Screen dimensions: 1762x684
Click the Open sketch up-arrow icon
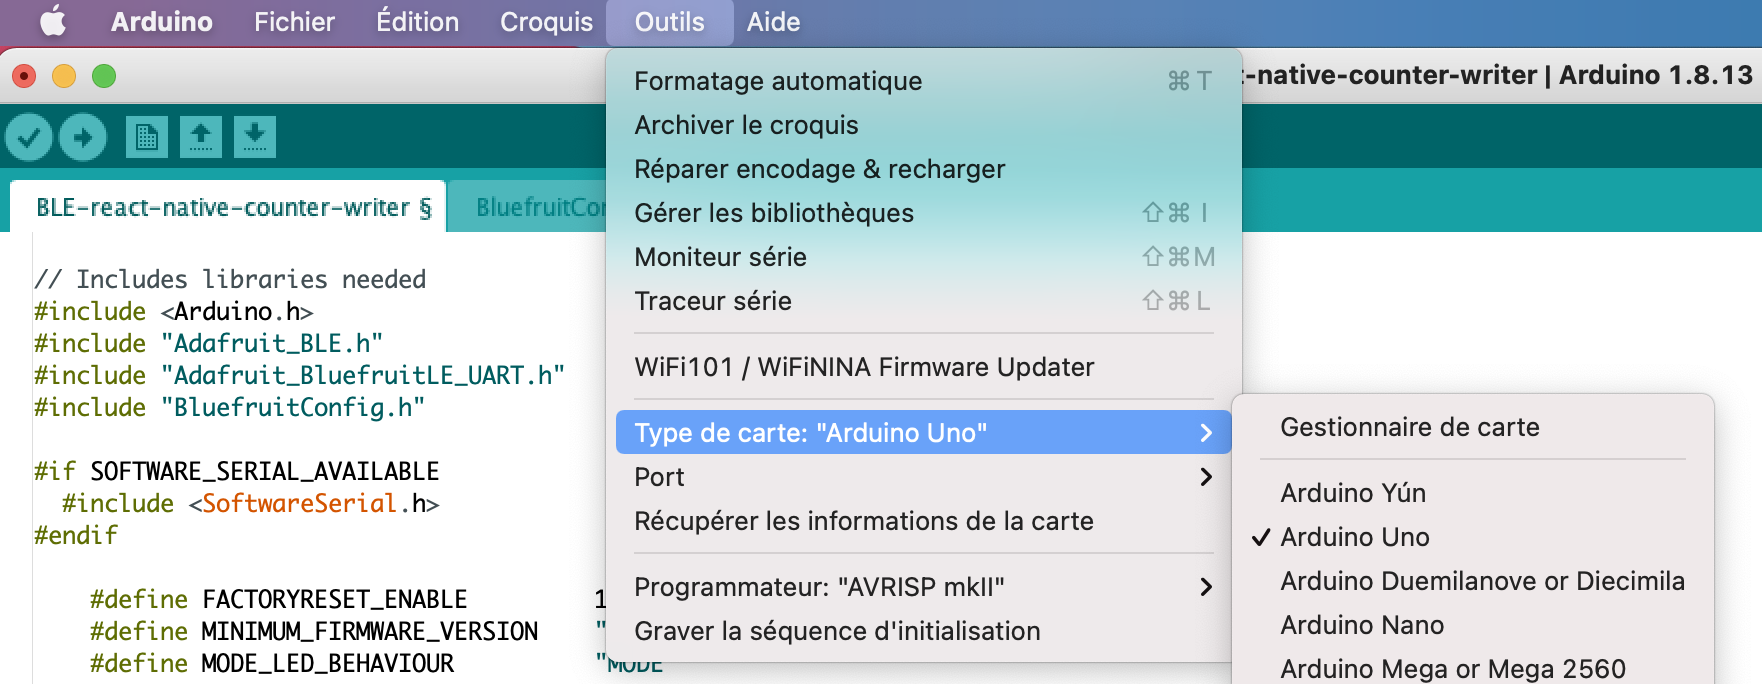click(201, 137)
